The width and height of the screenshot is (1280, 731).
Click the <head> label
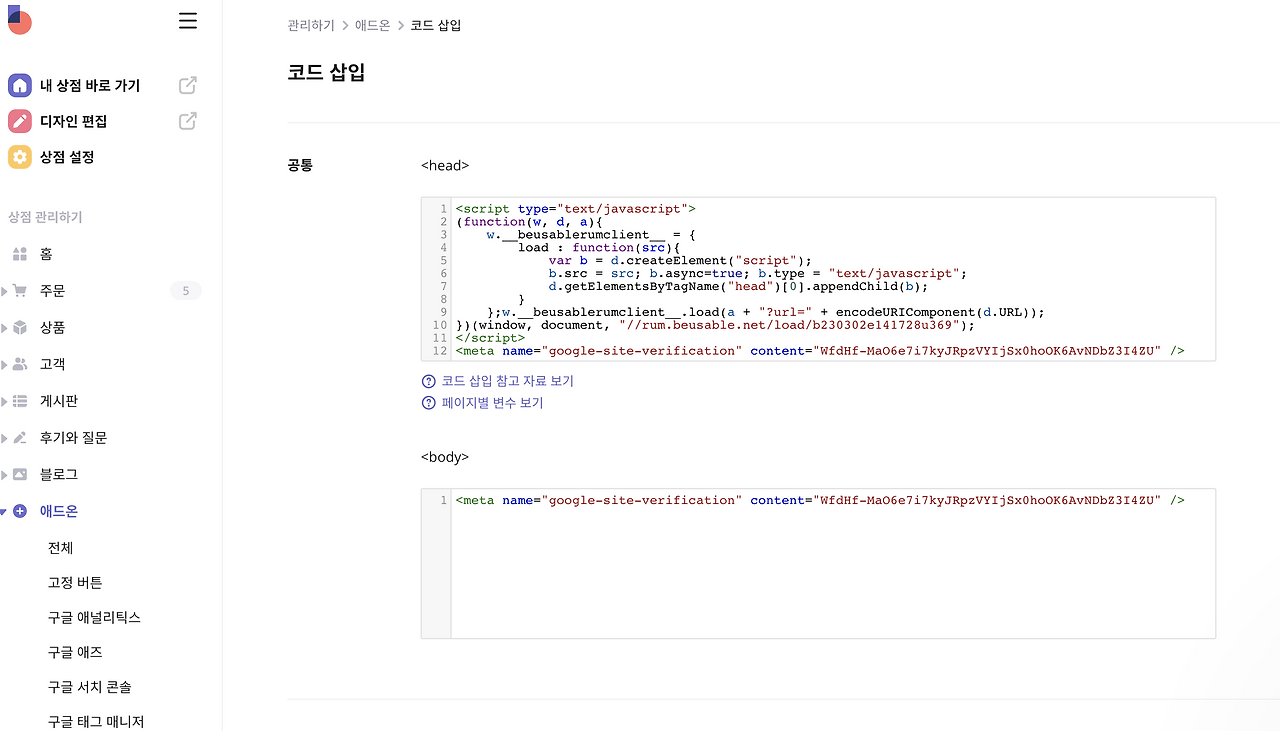[x=445, y=165]
